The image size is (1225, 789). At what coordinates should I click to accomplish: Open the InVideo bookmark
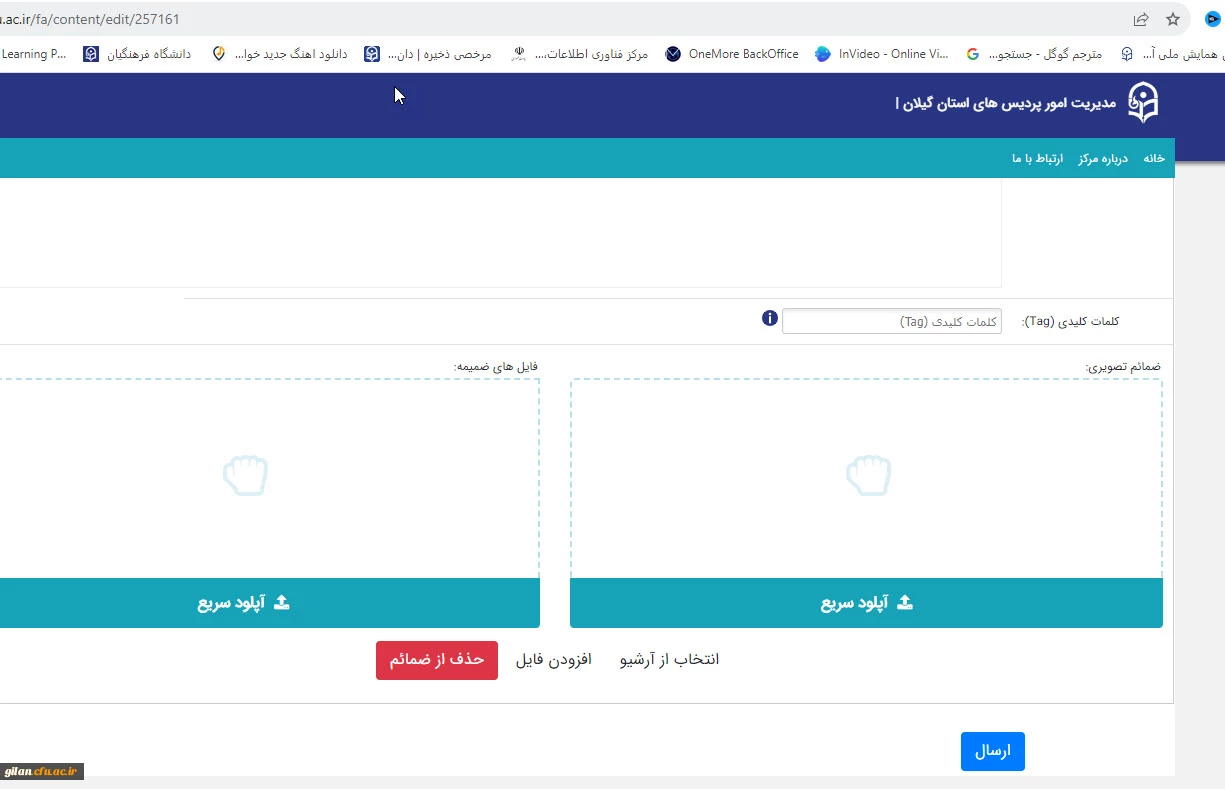coord(882,54)
